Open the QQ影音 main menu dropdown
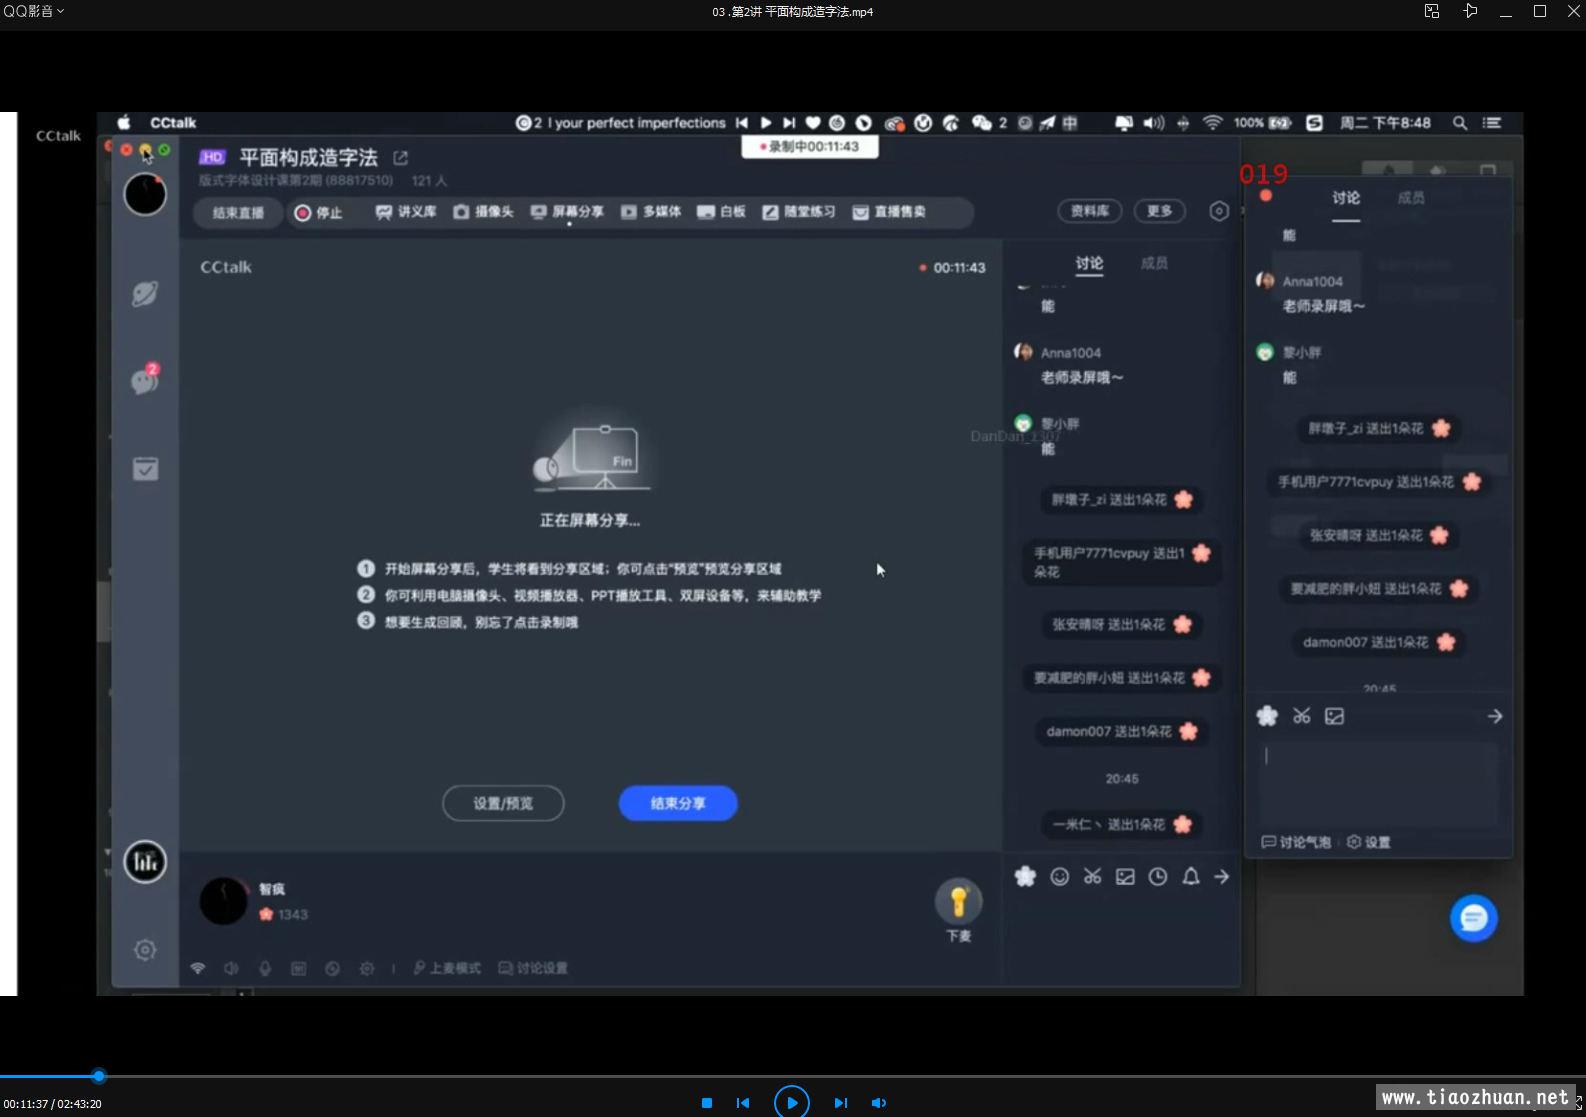 [33, 11]
